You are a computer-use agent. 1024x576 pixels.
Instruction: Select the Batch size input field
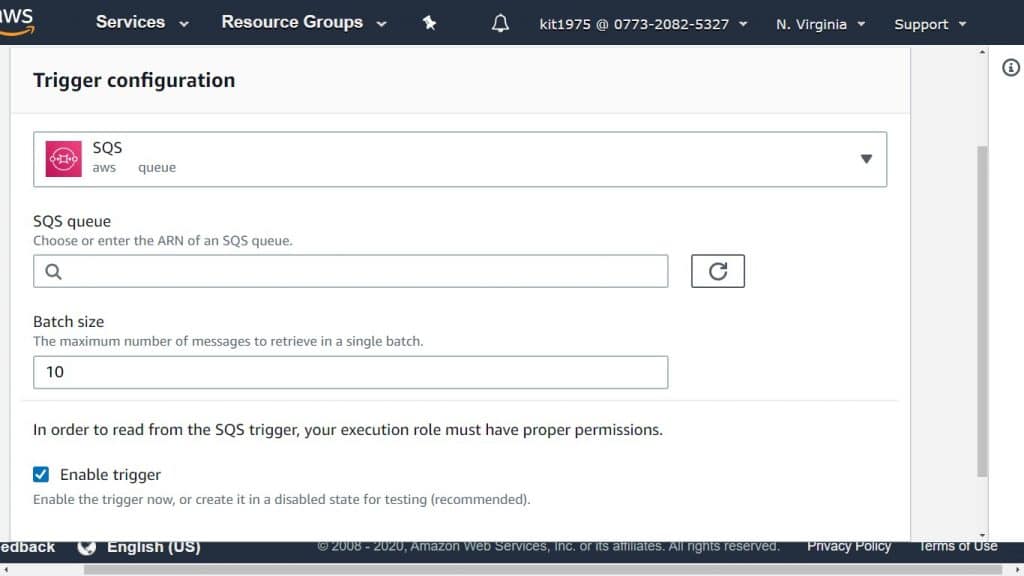[350, 371]
